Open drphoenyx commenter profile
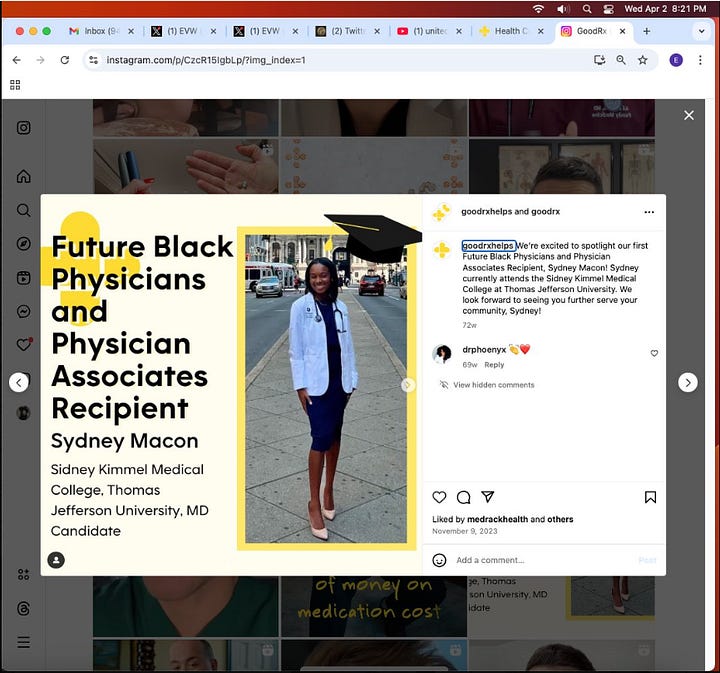 [x=484, y=350]
